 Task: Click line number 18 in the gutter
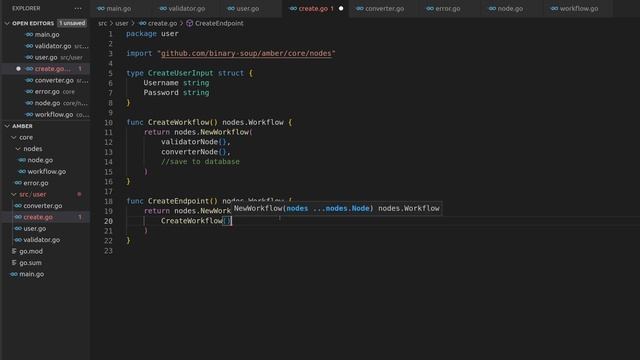pyautogui.click(x=109, y=201)
